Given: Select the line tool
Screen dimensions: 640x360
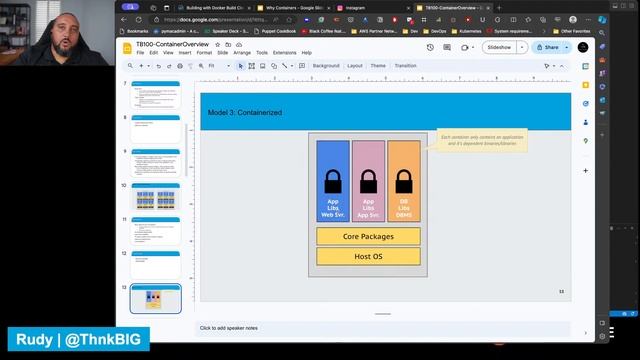Looking at the screenshot, I should (284, 66).
